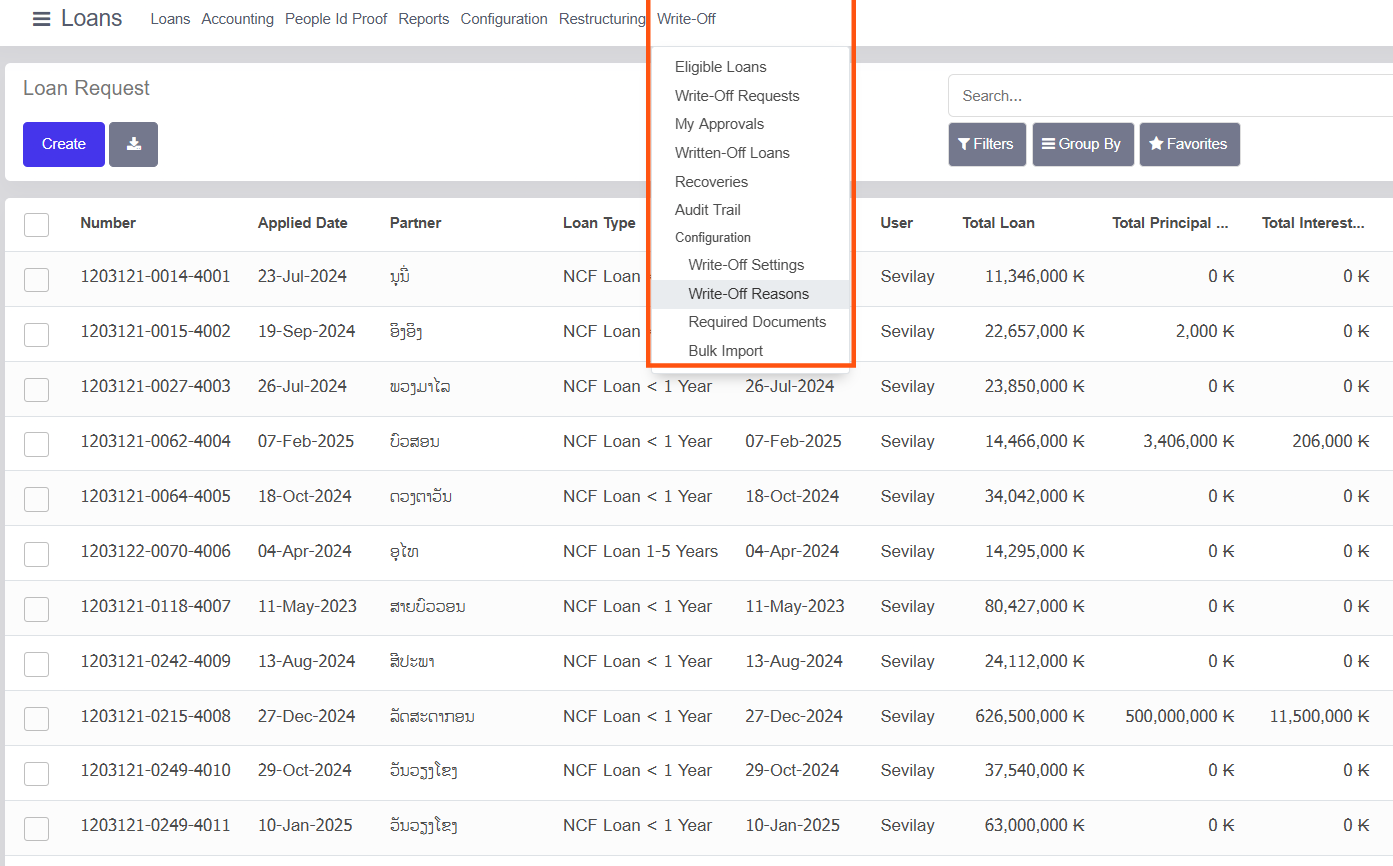Select the checkbox for loan 1203121-0062-4004
Viewport: 1393px width, 866px height.
tap(37, 444)
